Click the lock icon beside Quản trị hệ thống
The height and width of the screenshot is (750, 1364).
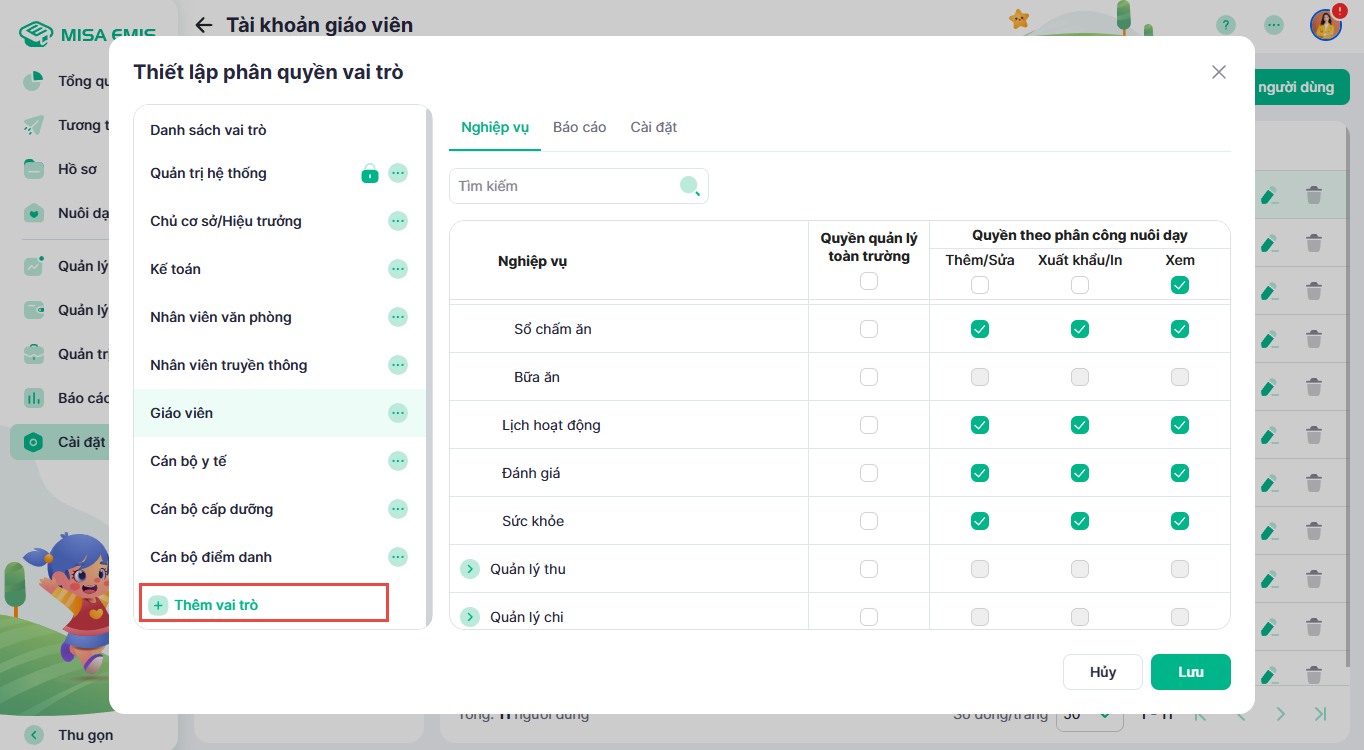coord(370,173)
